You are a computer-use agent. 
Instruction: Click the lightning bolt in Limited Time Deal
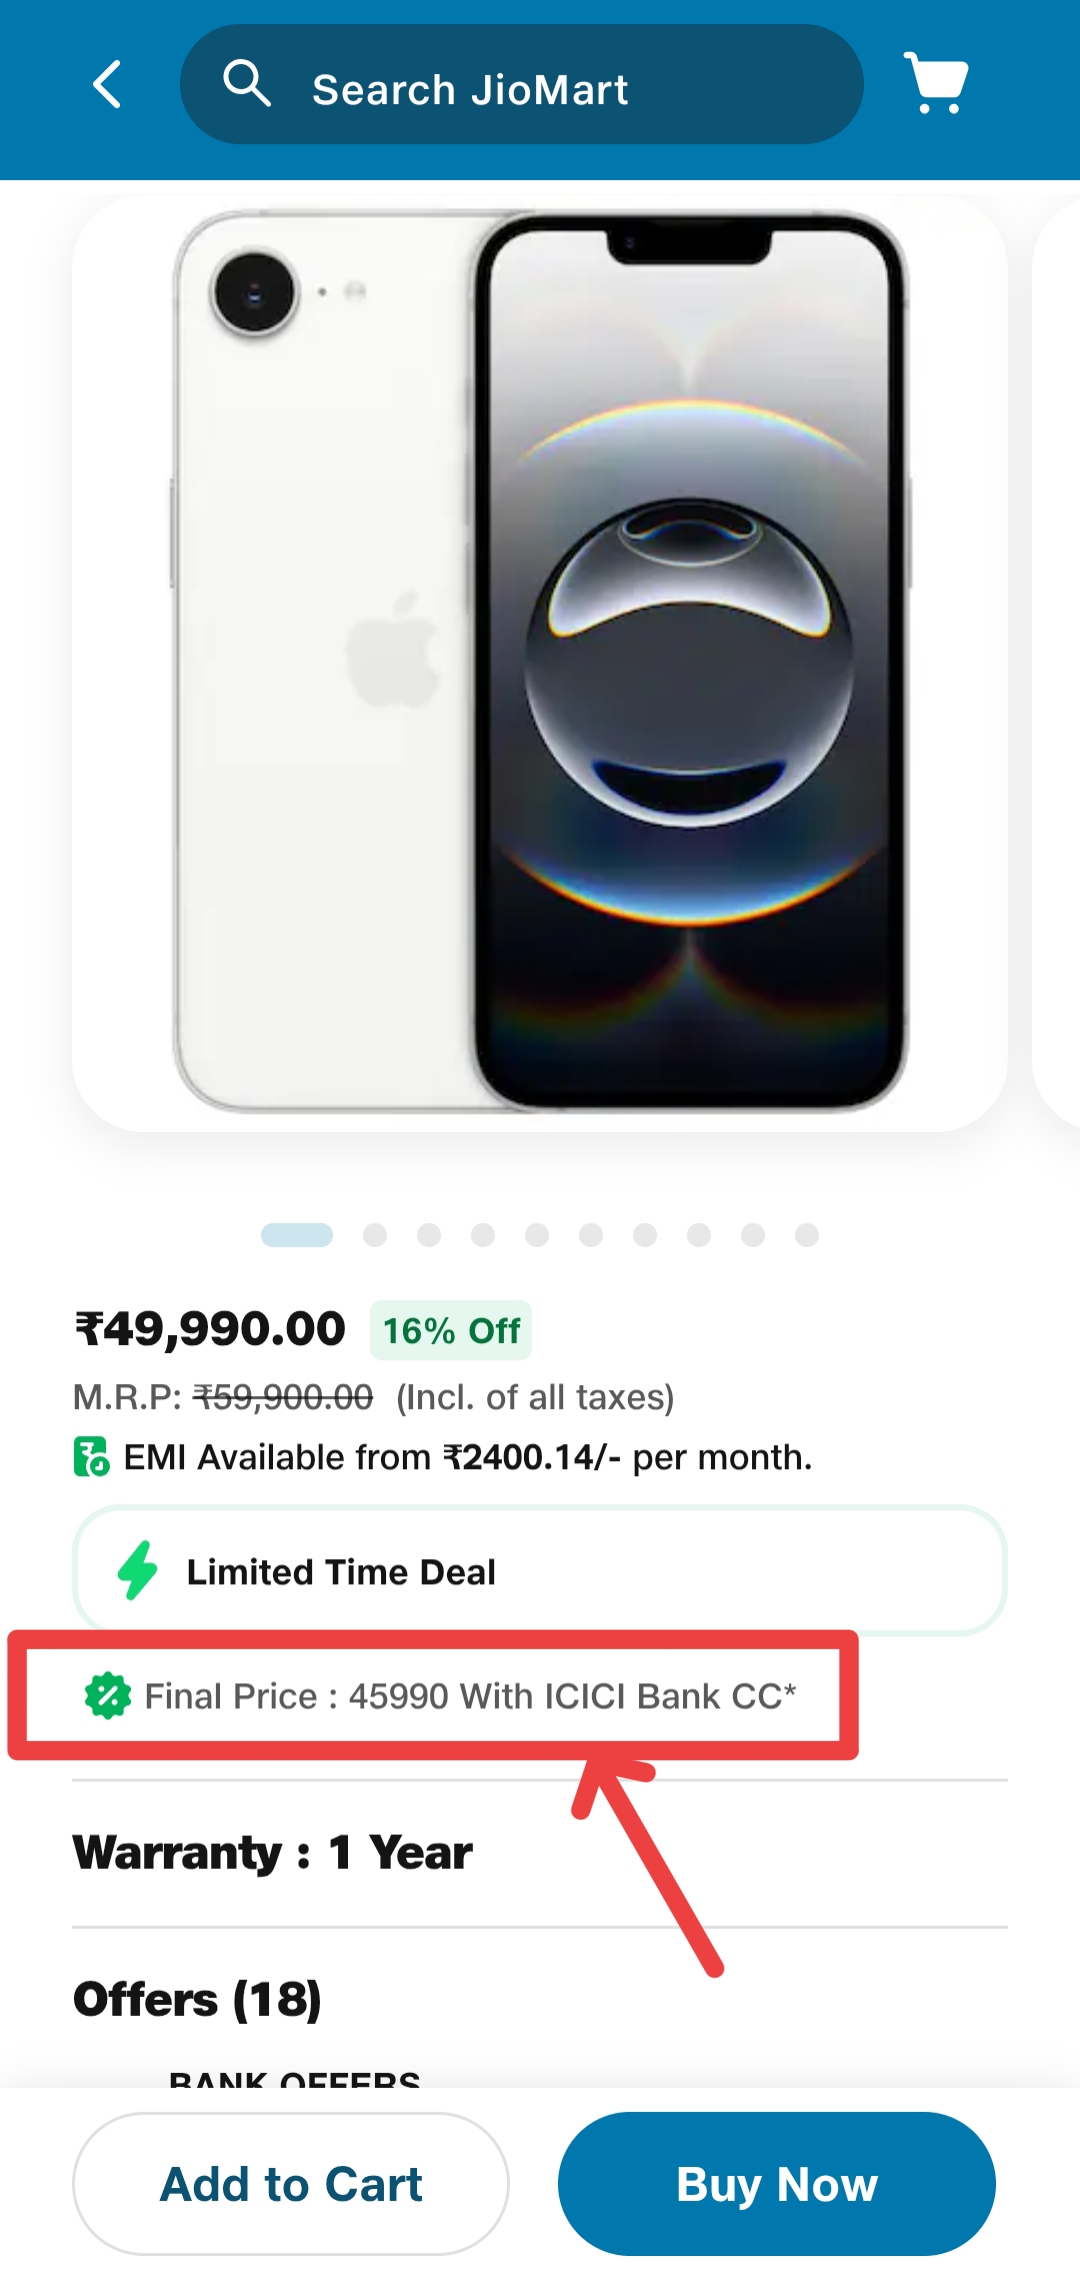(x=136, y=1570)
